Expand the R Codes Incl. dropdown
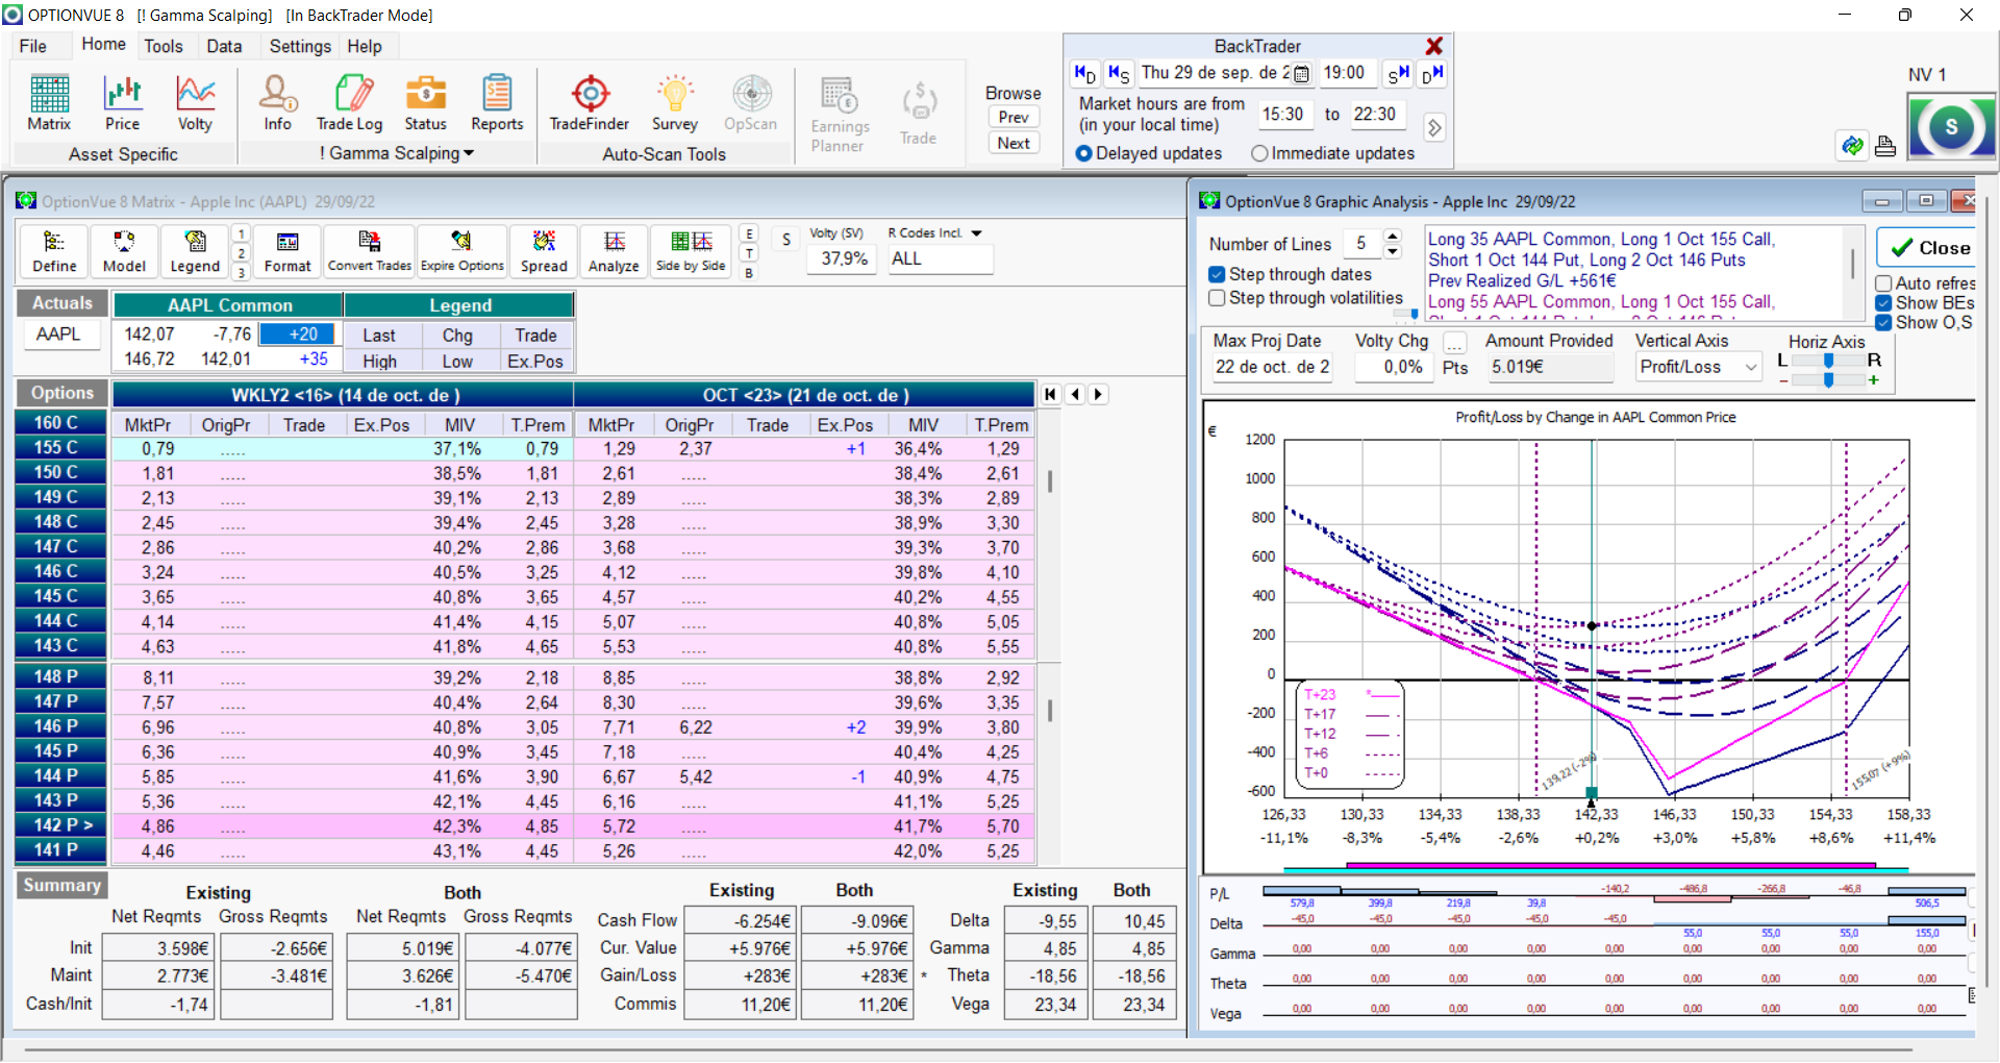 click(x=977, y=233)
